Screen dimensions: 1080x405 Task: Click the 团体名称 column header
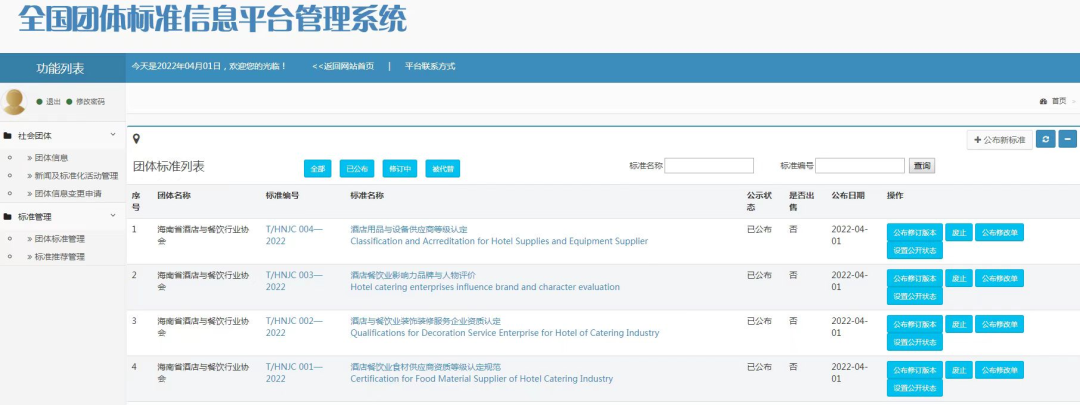[174, 196]
